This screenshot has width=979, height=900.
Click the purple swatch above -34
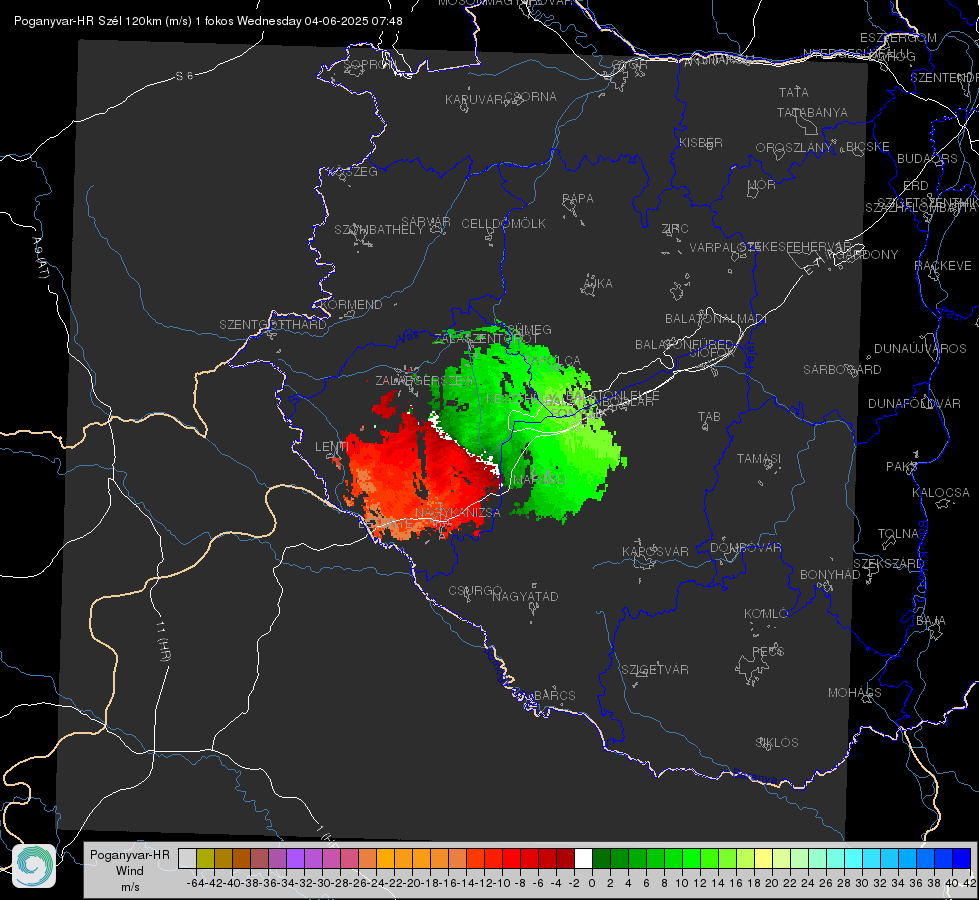point(295,858)
